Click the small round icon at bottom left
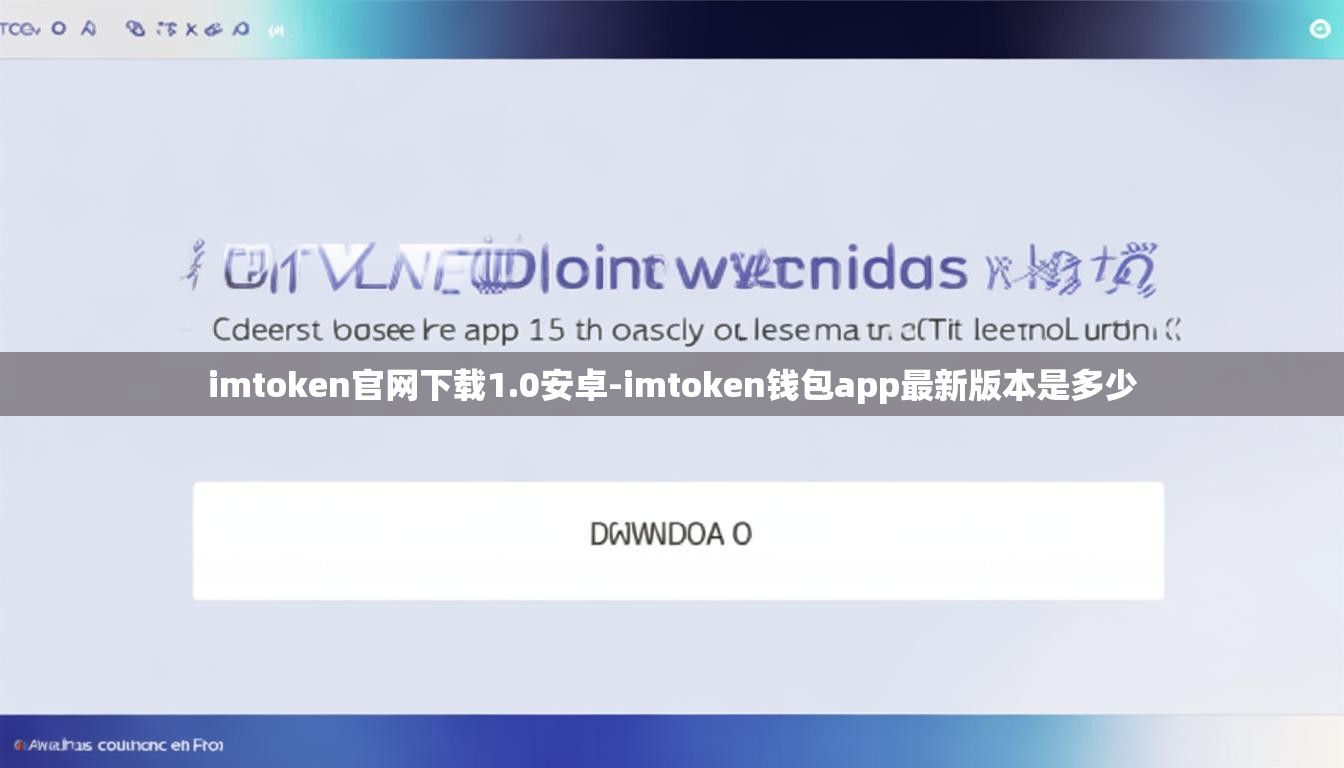The image size is (1344, 768). click(21, 744)
